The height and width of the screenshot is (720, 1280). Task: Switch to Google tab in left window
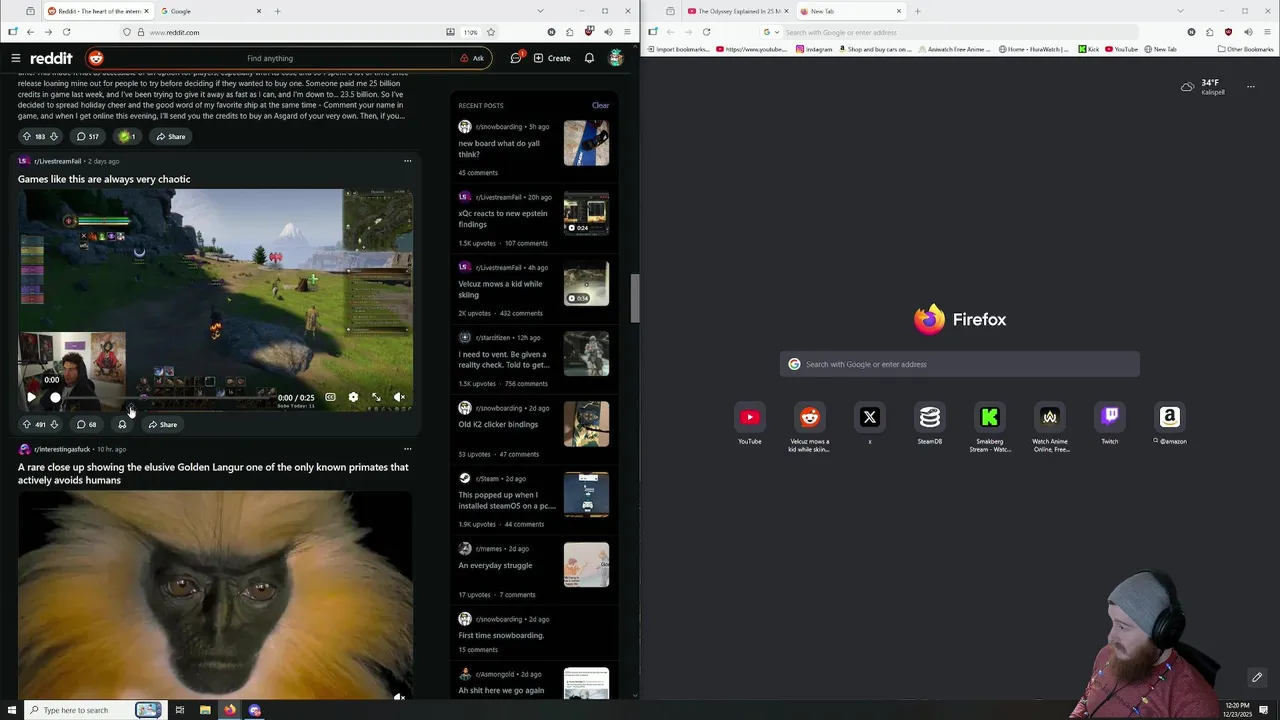pyautogui.click(x=210, y=11)
